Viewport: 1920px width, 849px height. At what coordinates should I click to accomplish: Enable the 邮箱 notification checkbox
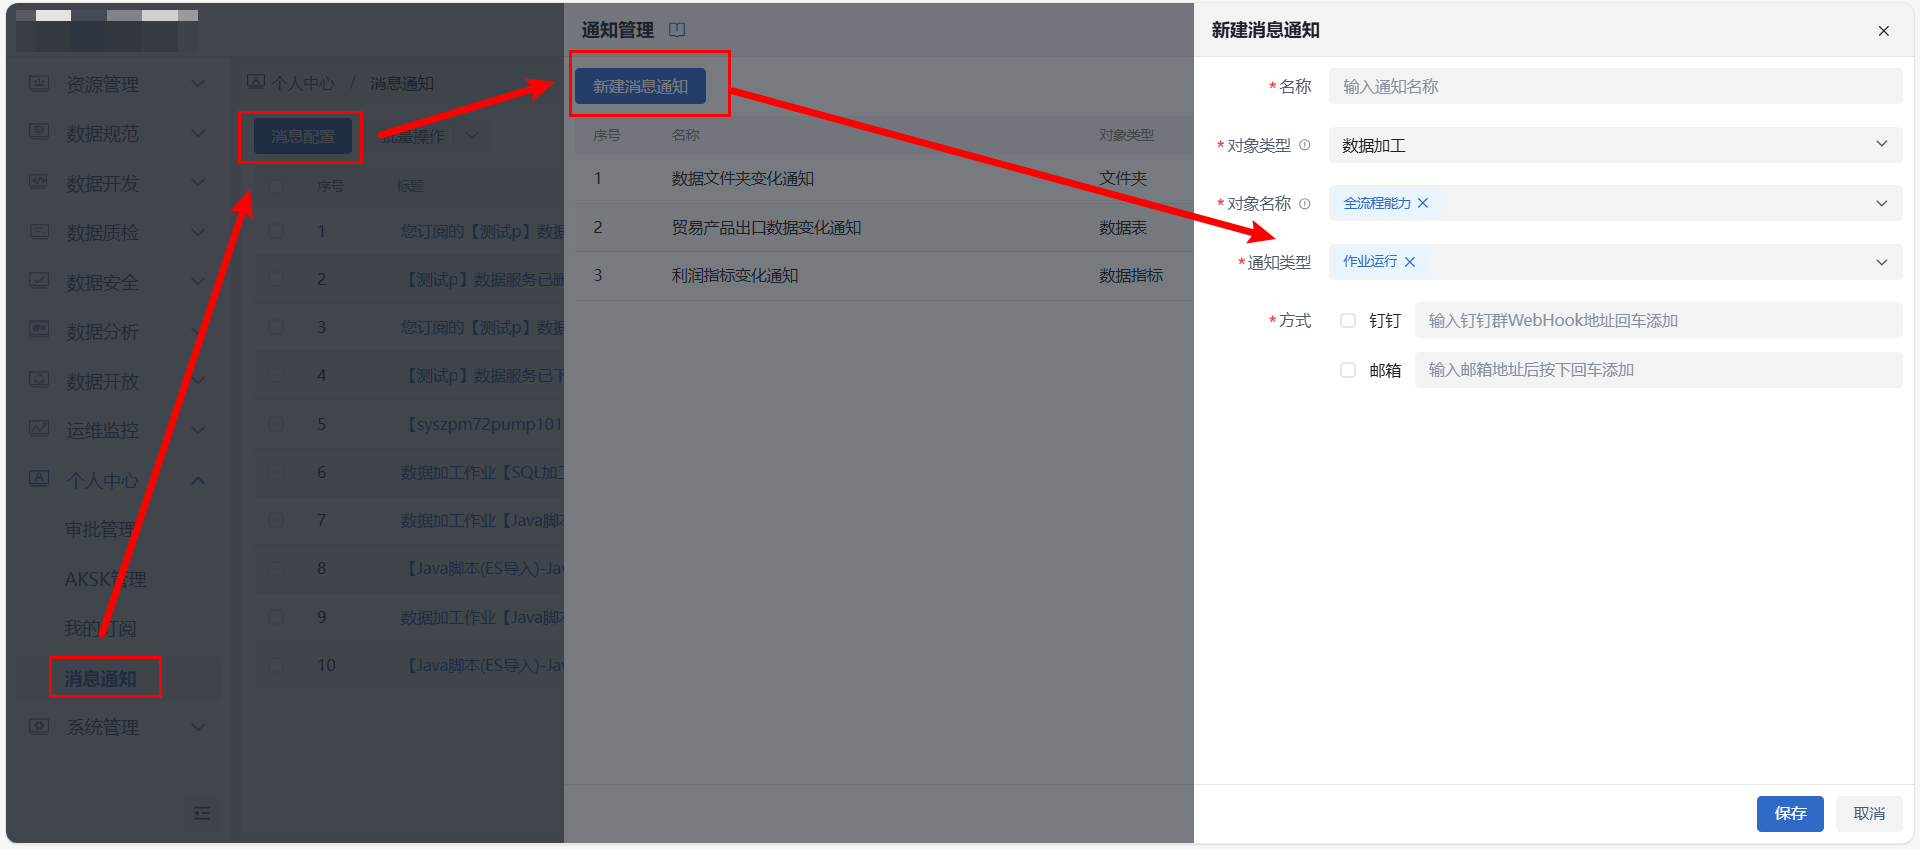(1348, 370)
